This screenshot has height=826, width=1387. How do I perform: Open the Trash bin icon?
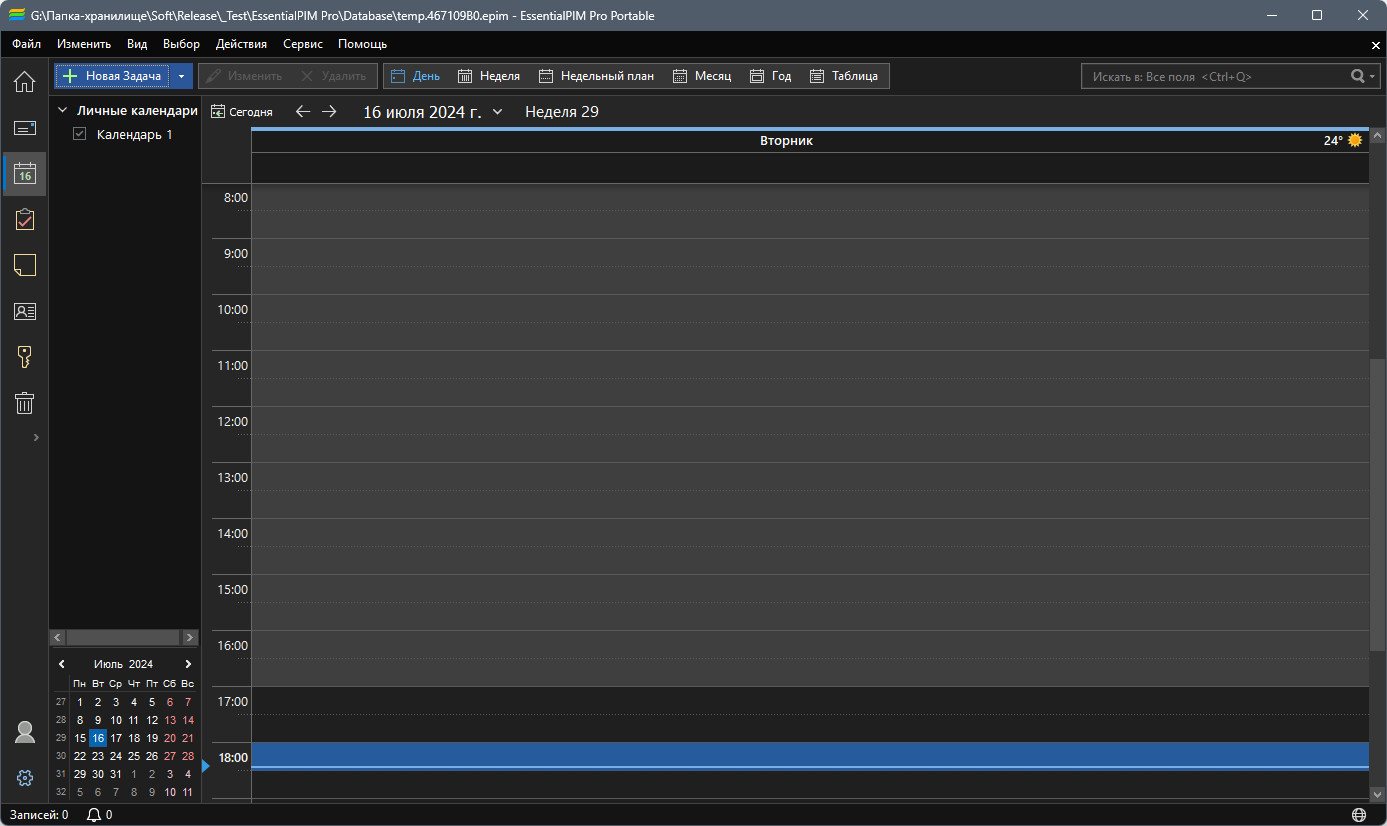pyautogui.click(x=24, y=403)
